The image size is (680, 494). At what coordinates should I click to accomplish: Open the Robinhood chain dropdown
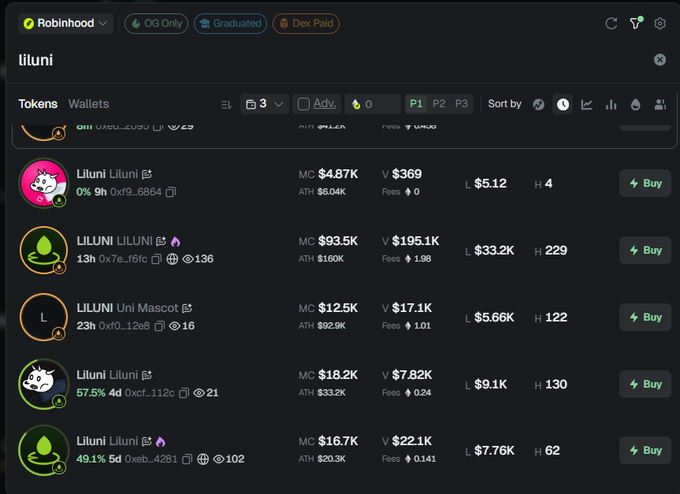point(65,23)
